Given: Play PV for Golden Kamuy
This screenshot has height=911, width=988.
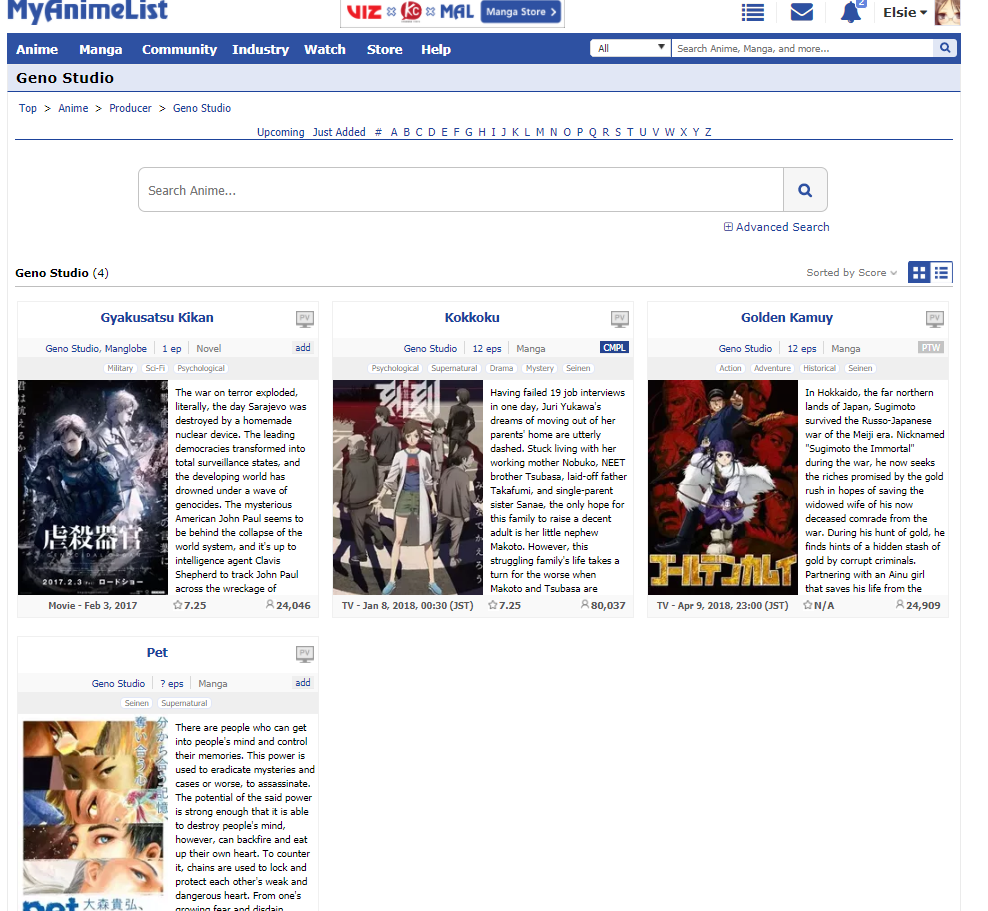Looking at the screenshot, I should click(x=935, y=319).
